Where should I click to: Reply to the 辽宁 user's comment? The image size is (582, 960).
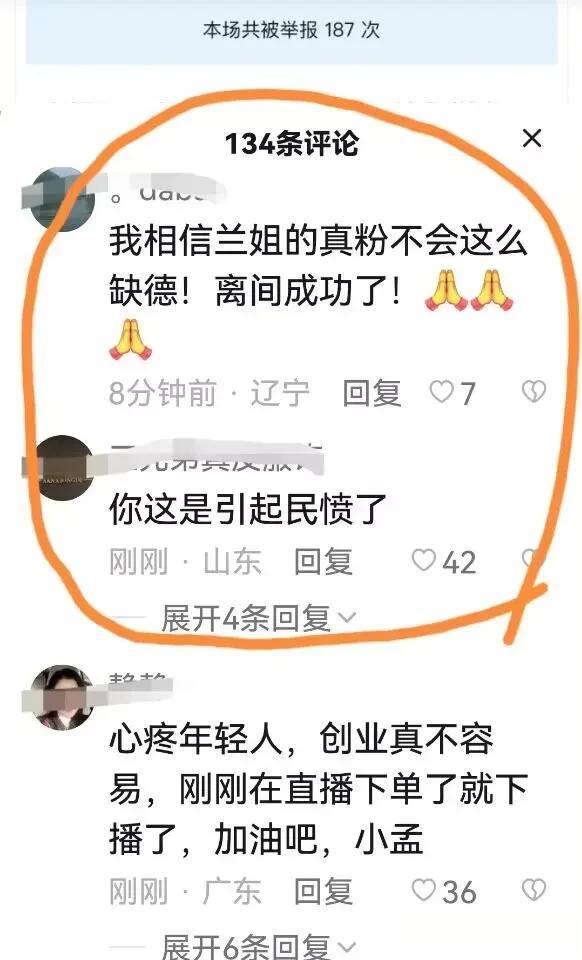(x=371, y=392)
